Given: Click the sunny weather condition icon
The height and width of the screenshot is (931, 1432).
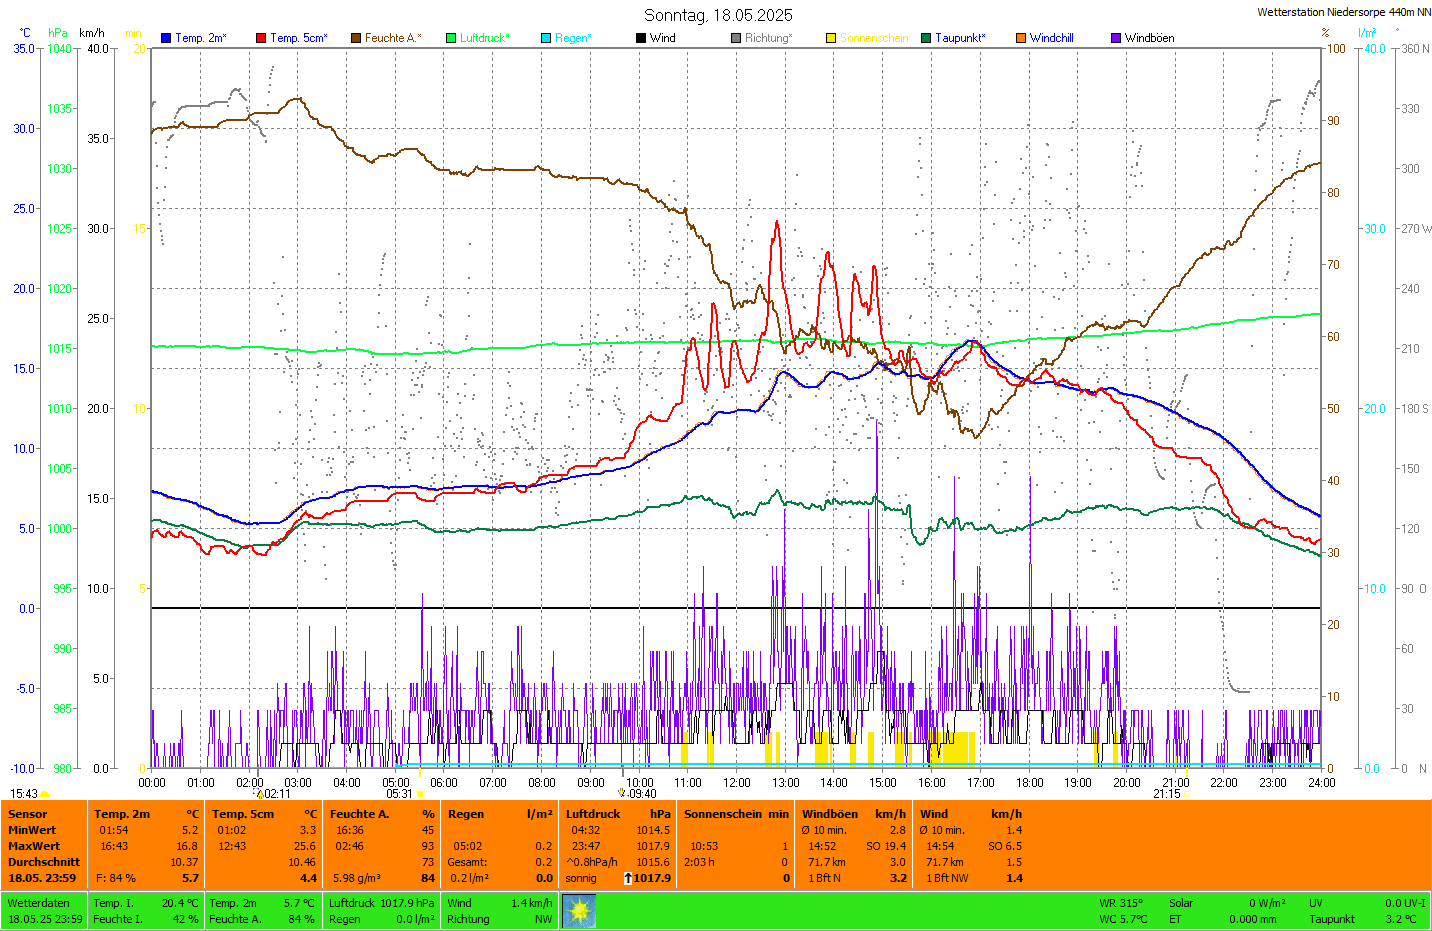Looking at the screenshot, I should coord(579,911).
